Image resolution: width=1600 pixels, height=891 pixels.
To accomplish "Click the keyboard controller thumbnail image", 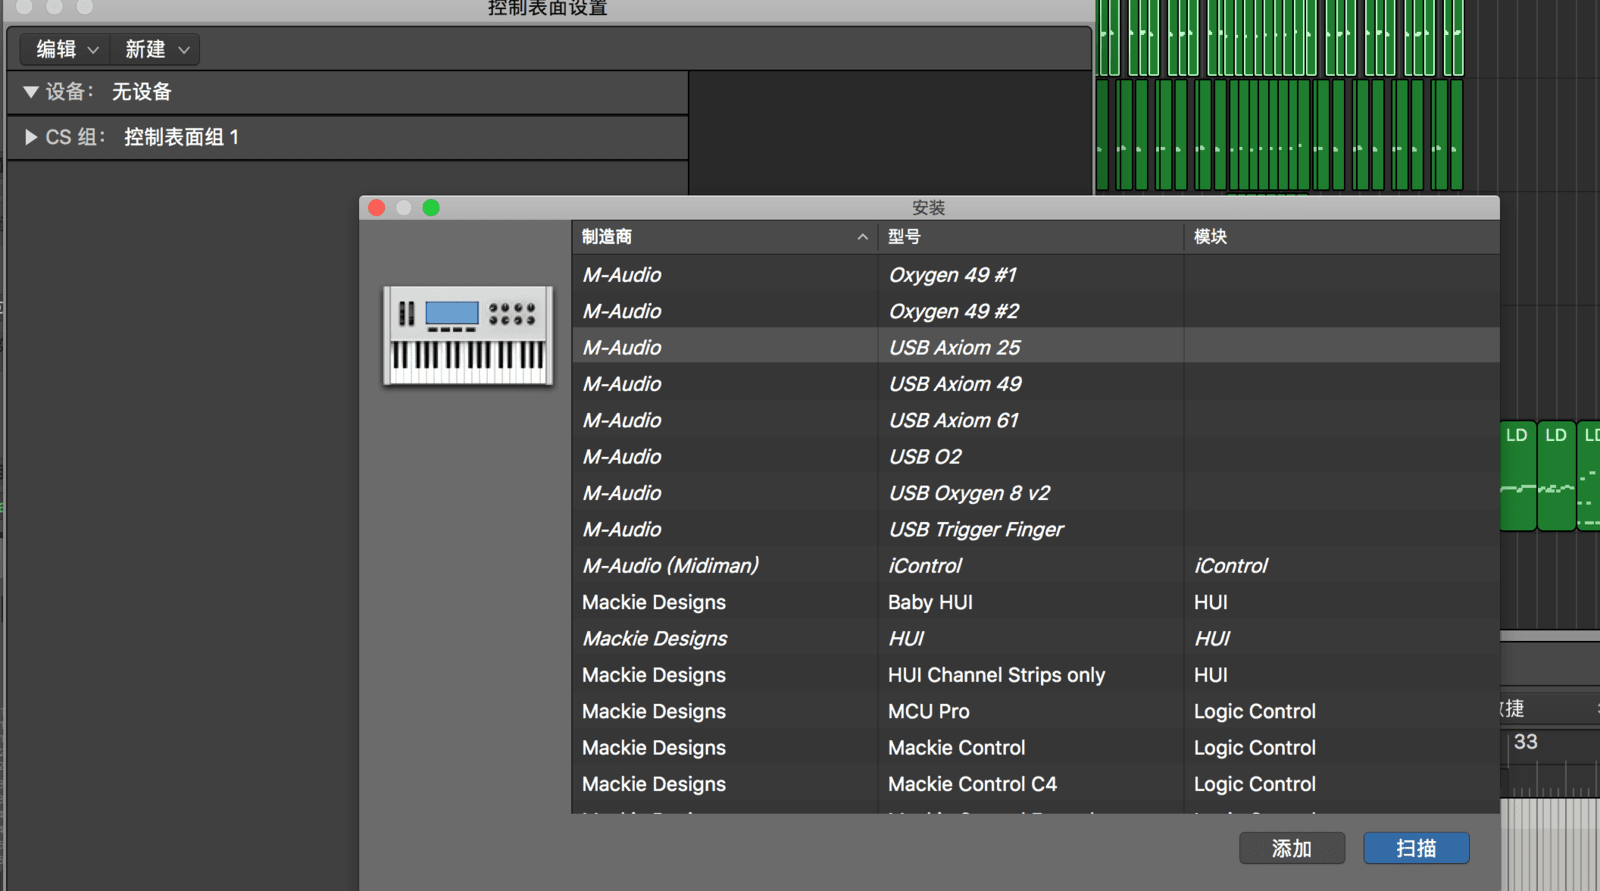I will [468, 335].
